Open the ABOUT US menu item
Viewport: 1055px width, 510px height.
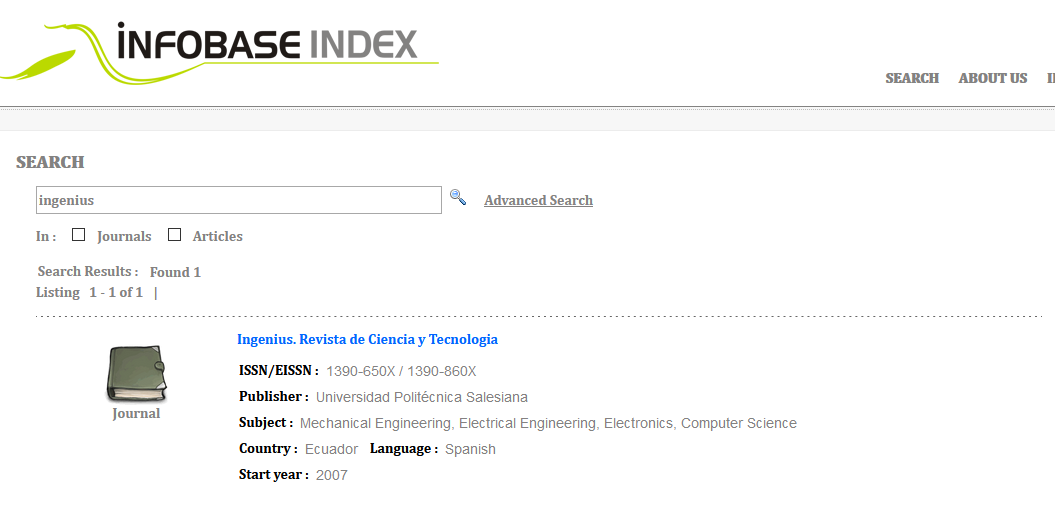point(992,78)
